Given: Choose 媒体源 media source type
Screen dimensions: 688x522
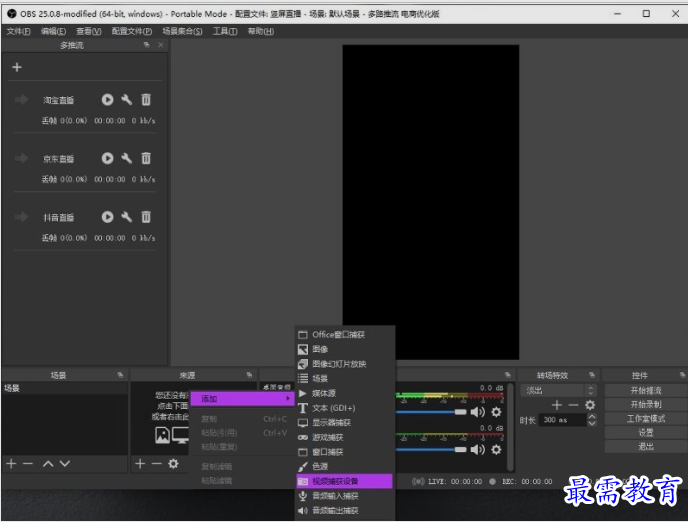Looking at the screenshot, I should 345,393.
